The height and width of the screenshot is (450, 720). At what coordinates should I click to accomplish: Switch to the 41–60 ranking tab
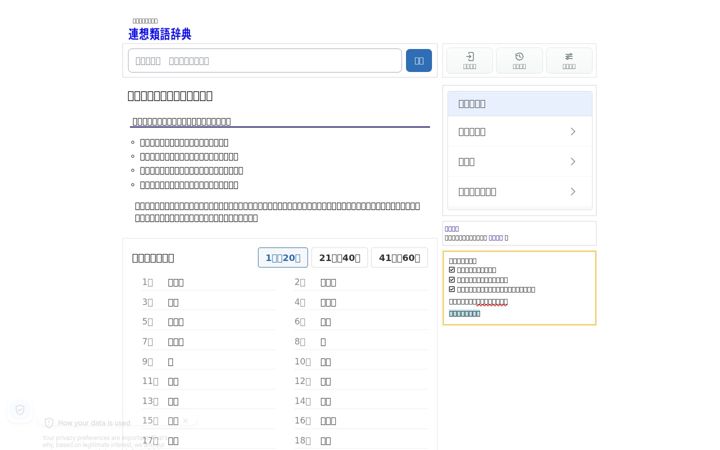399,258
